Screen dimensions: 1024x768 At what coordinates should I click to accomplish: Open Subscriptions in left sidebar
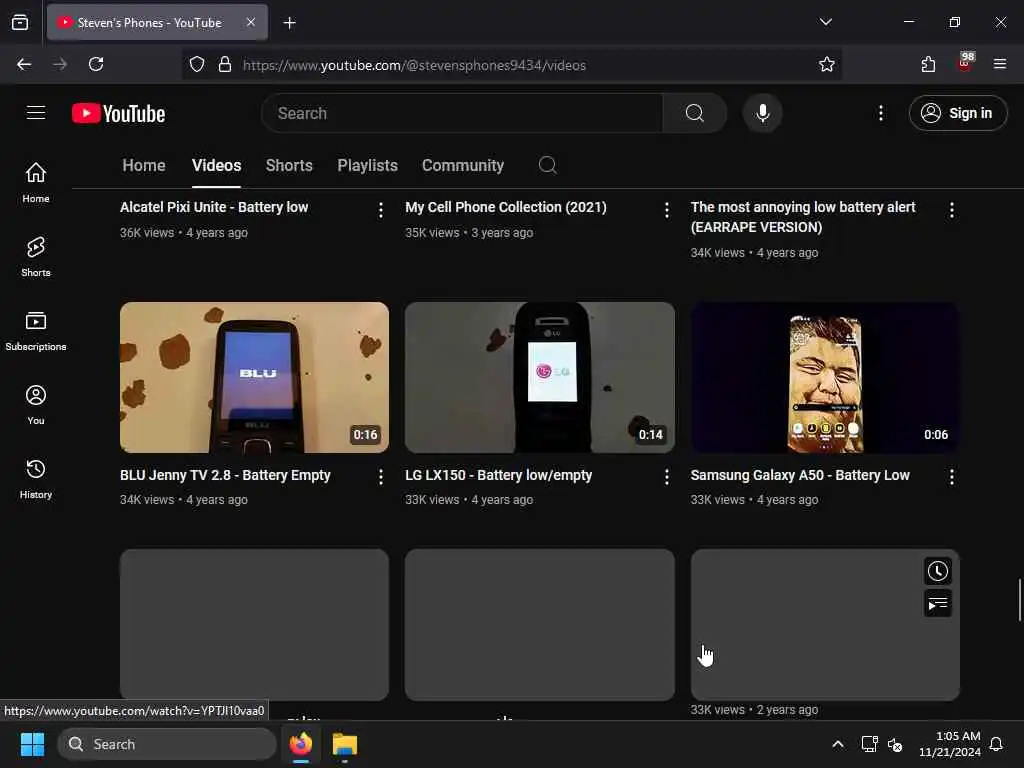[x=36, y=331]
